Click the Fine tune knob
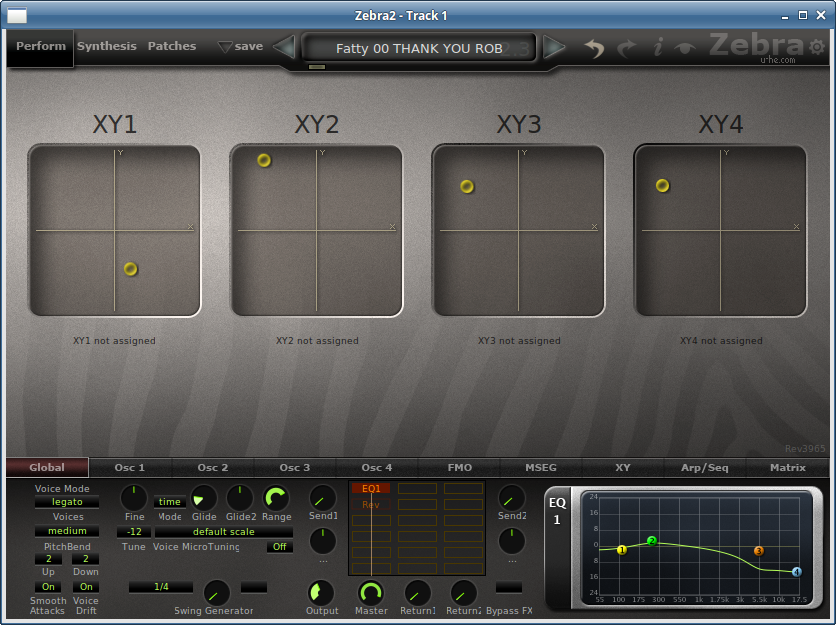Screen dimensions: 836x625 tap(134, 498)
